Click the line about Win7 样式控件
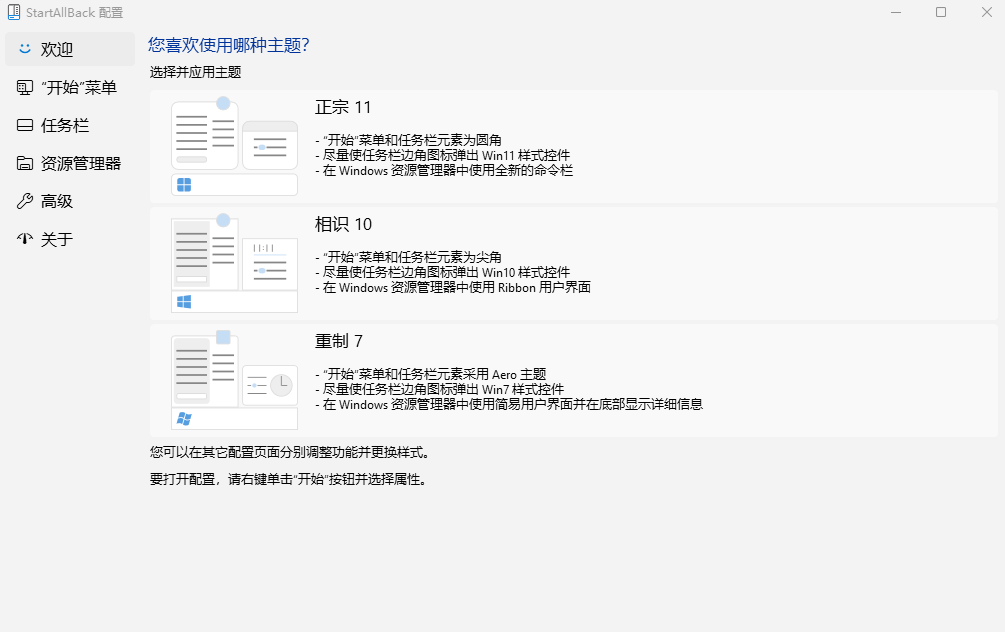This screenshot has width=1005, height=632. click(x=440, y=389)
